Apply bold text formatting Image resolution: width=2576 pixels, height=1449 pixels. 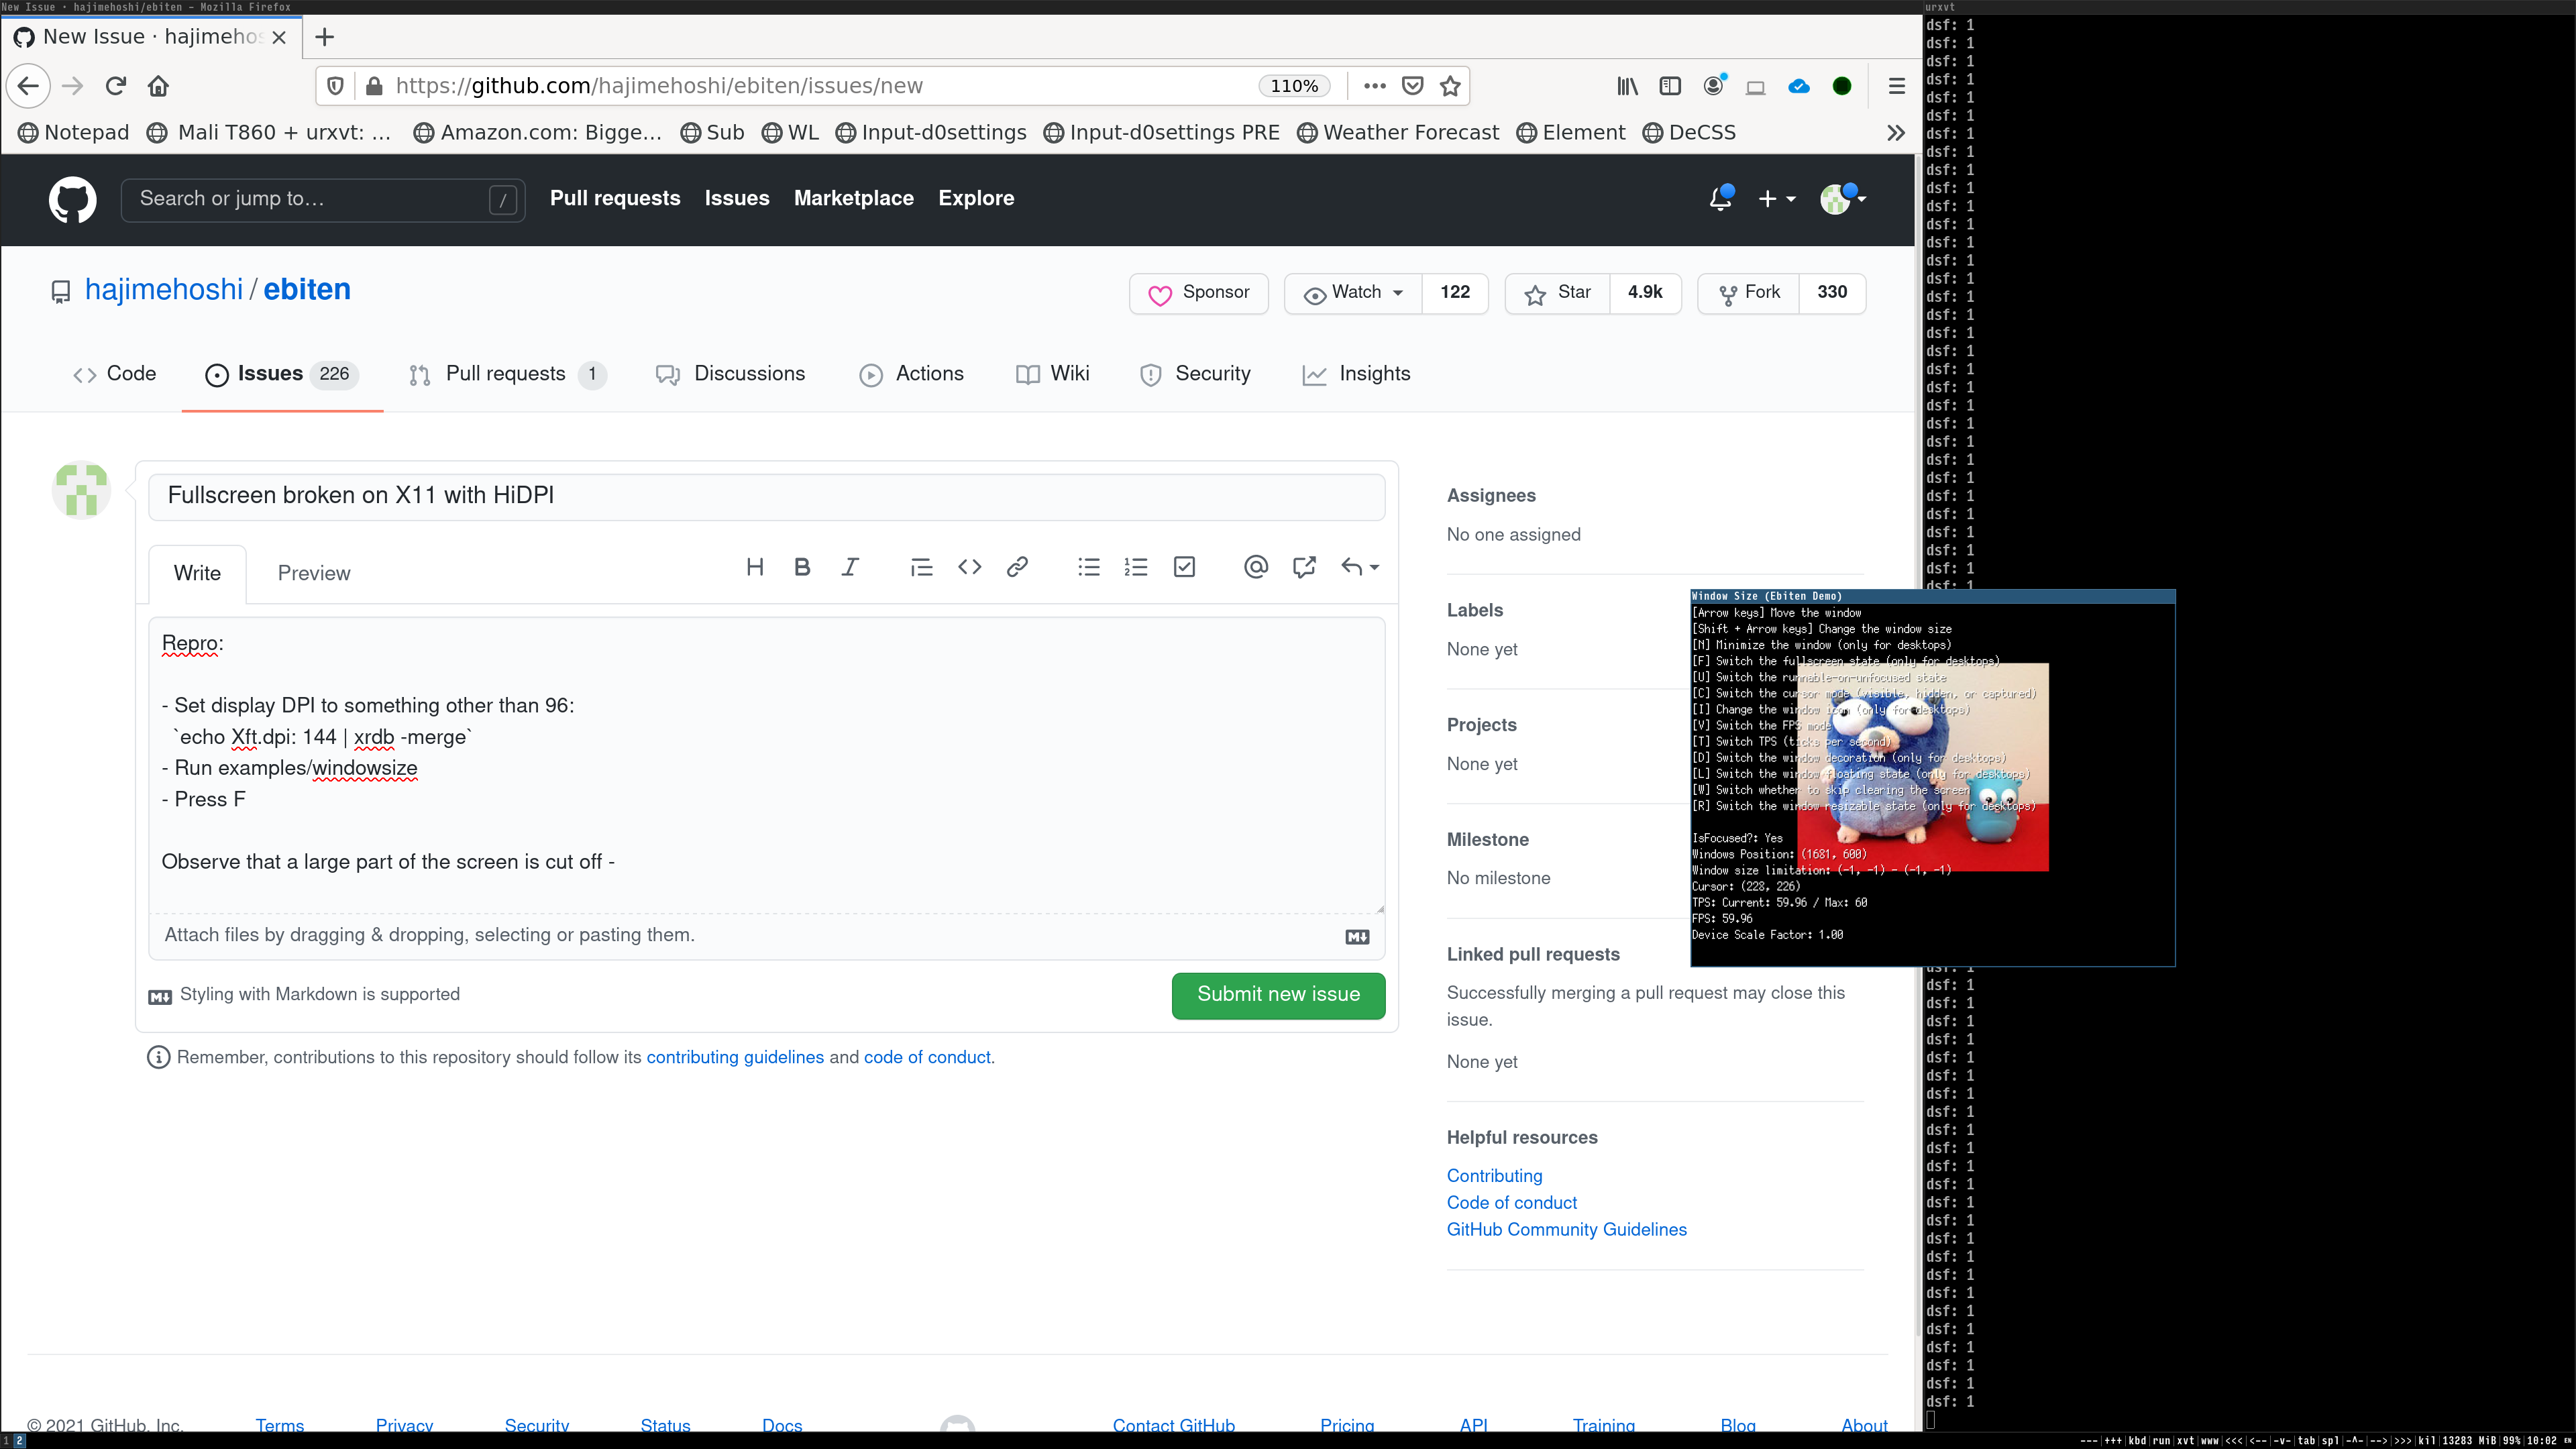(x=802, y=567)
